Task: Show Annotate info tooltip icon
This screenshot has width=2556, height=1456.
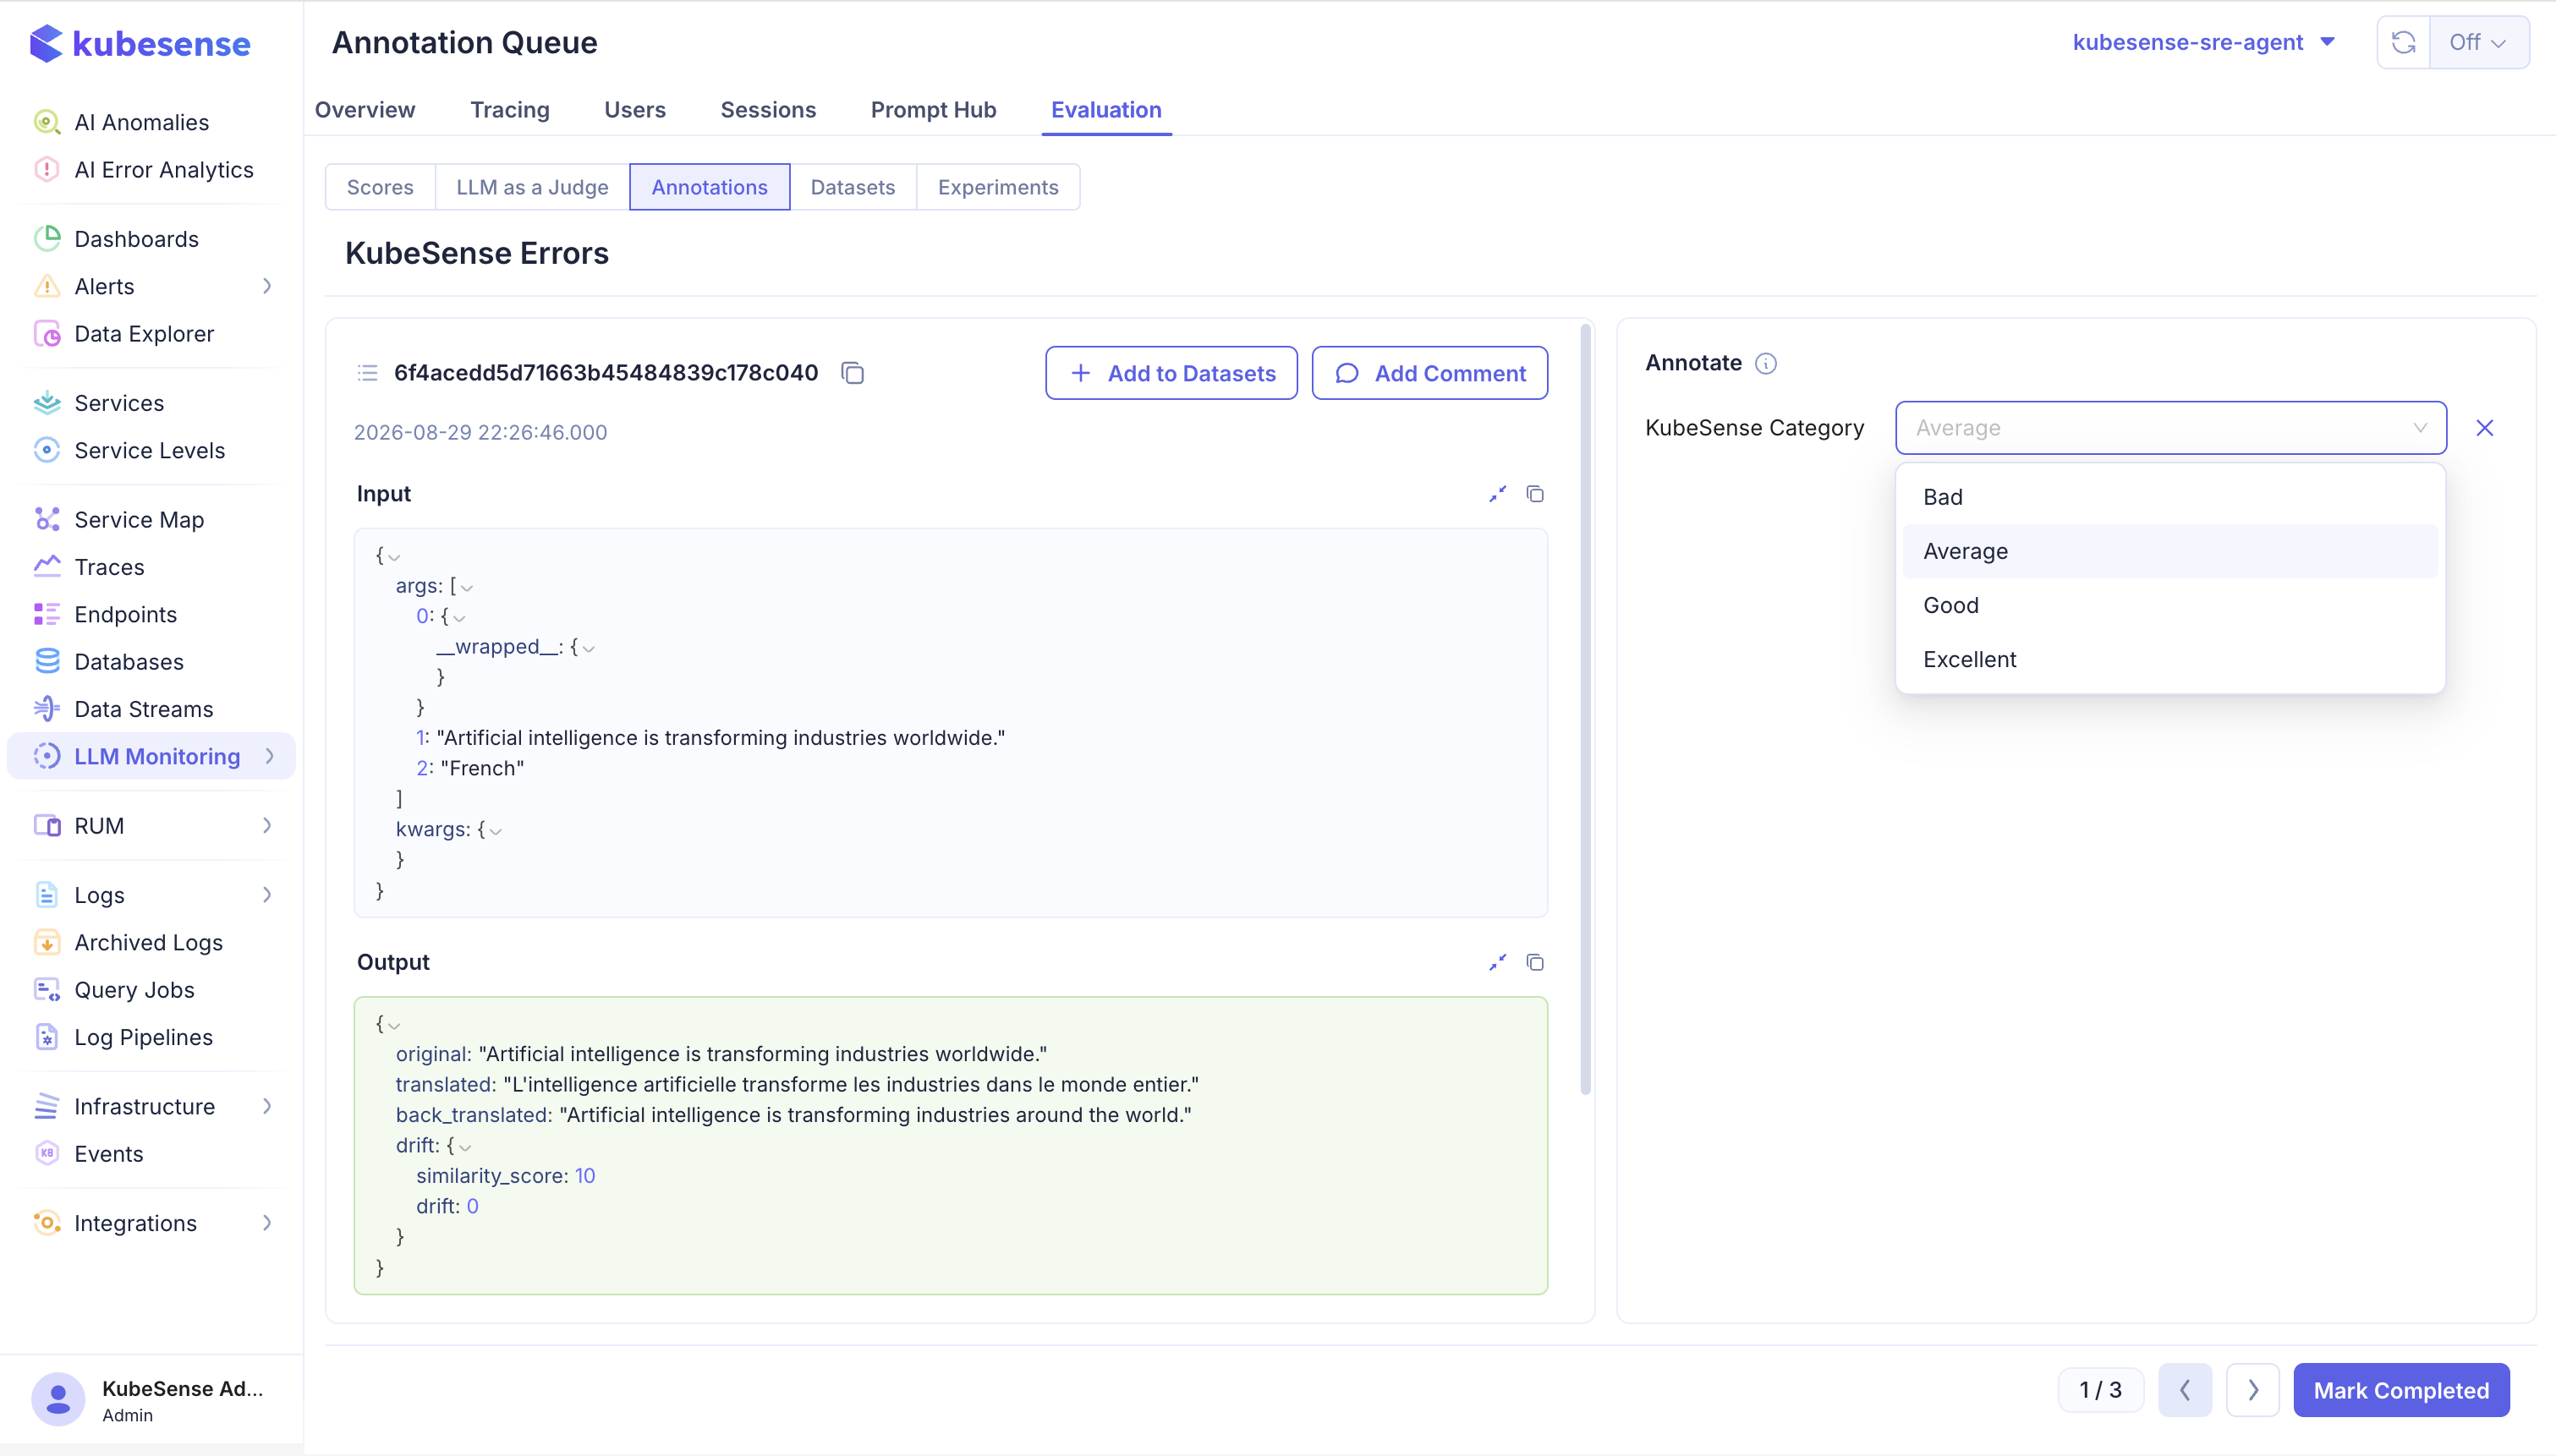Action: 1766,364
